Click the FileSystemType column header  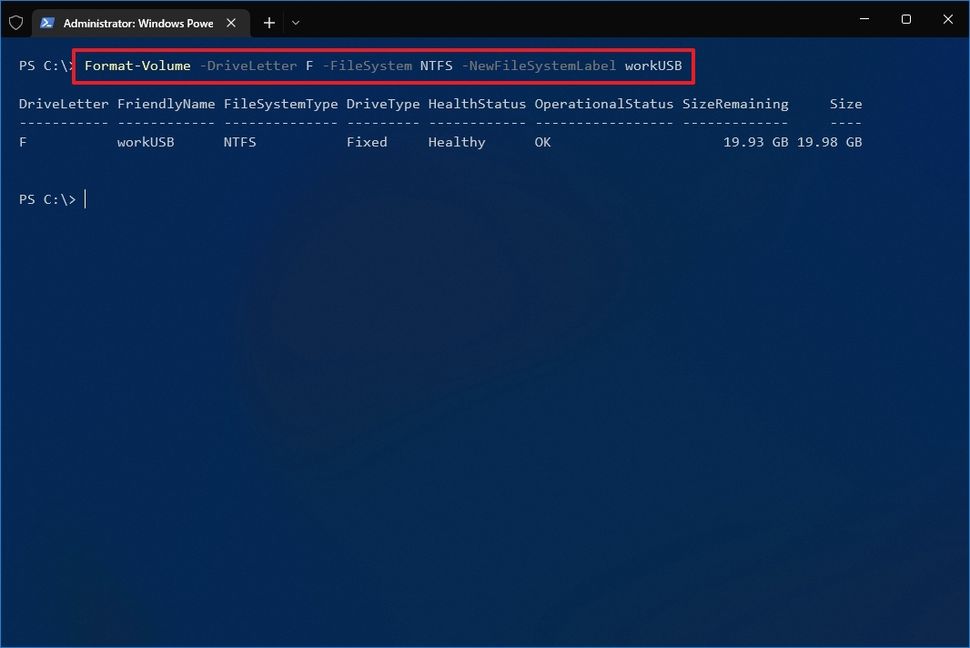281,104
